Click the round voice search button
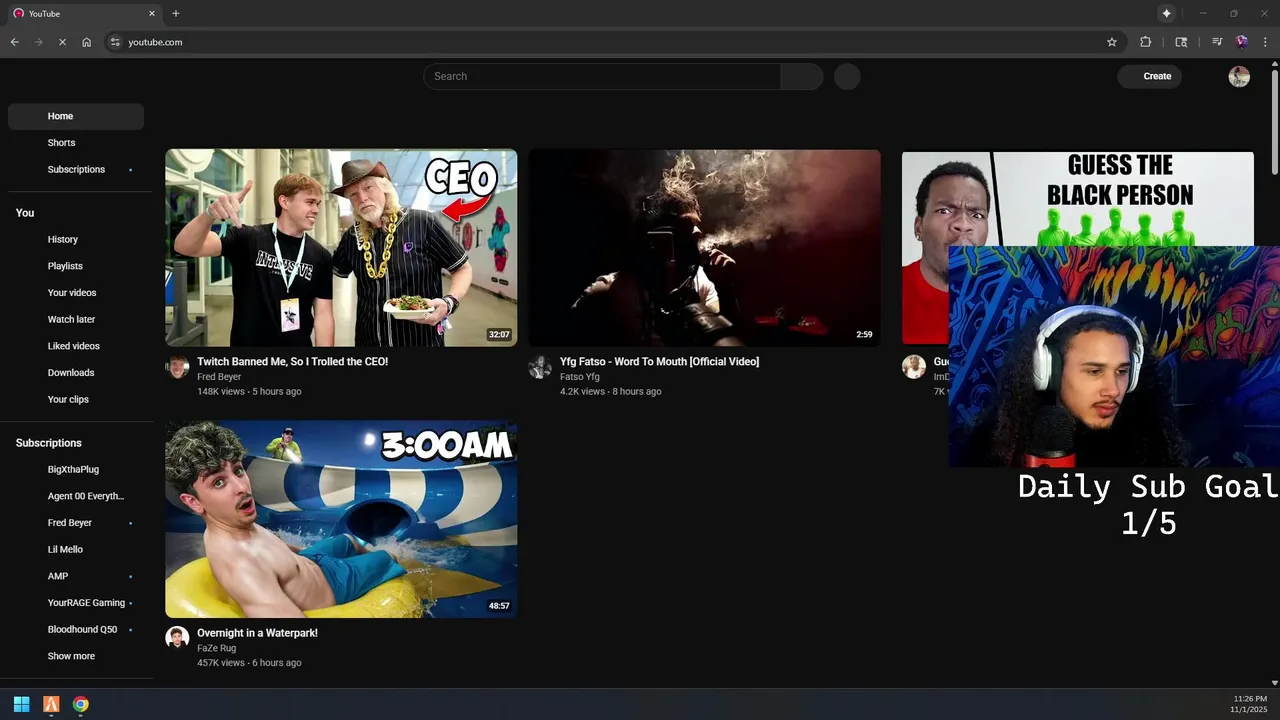This screenshot has height=720, width=1280. click(847, 77)
